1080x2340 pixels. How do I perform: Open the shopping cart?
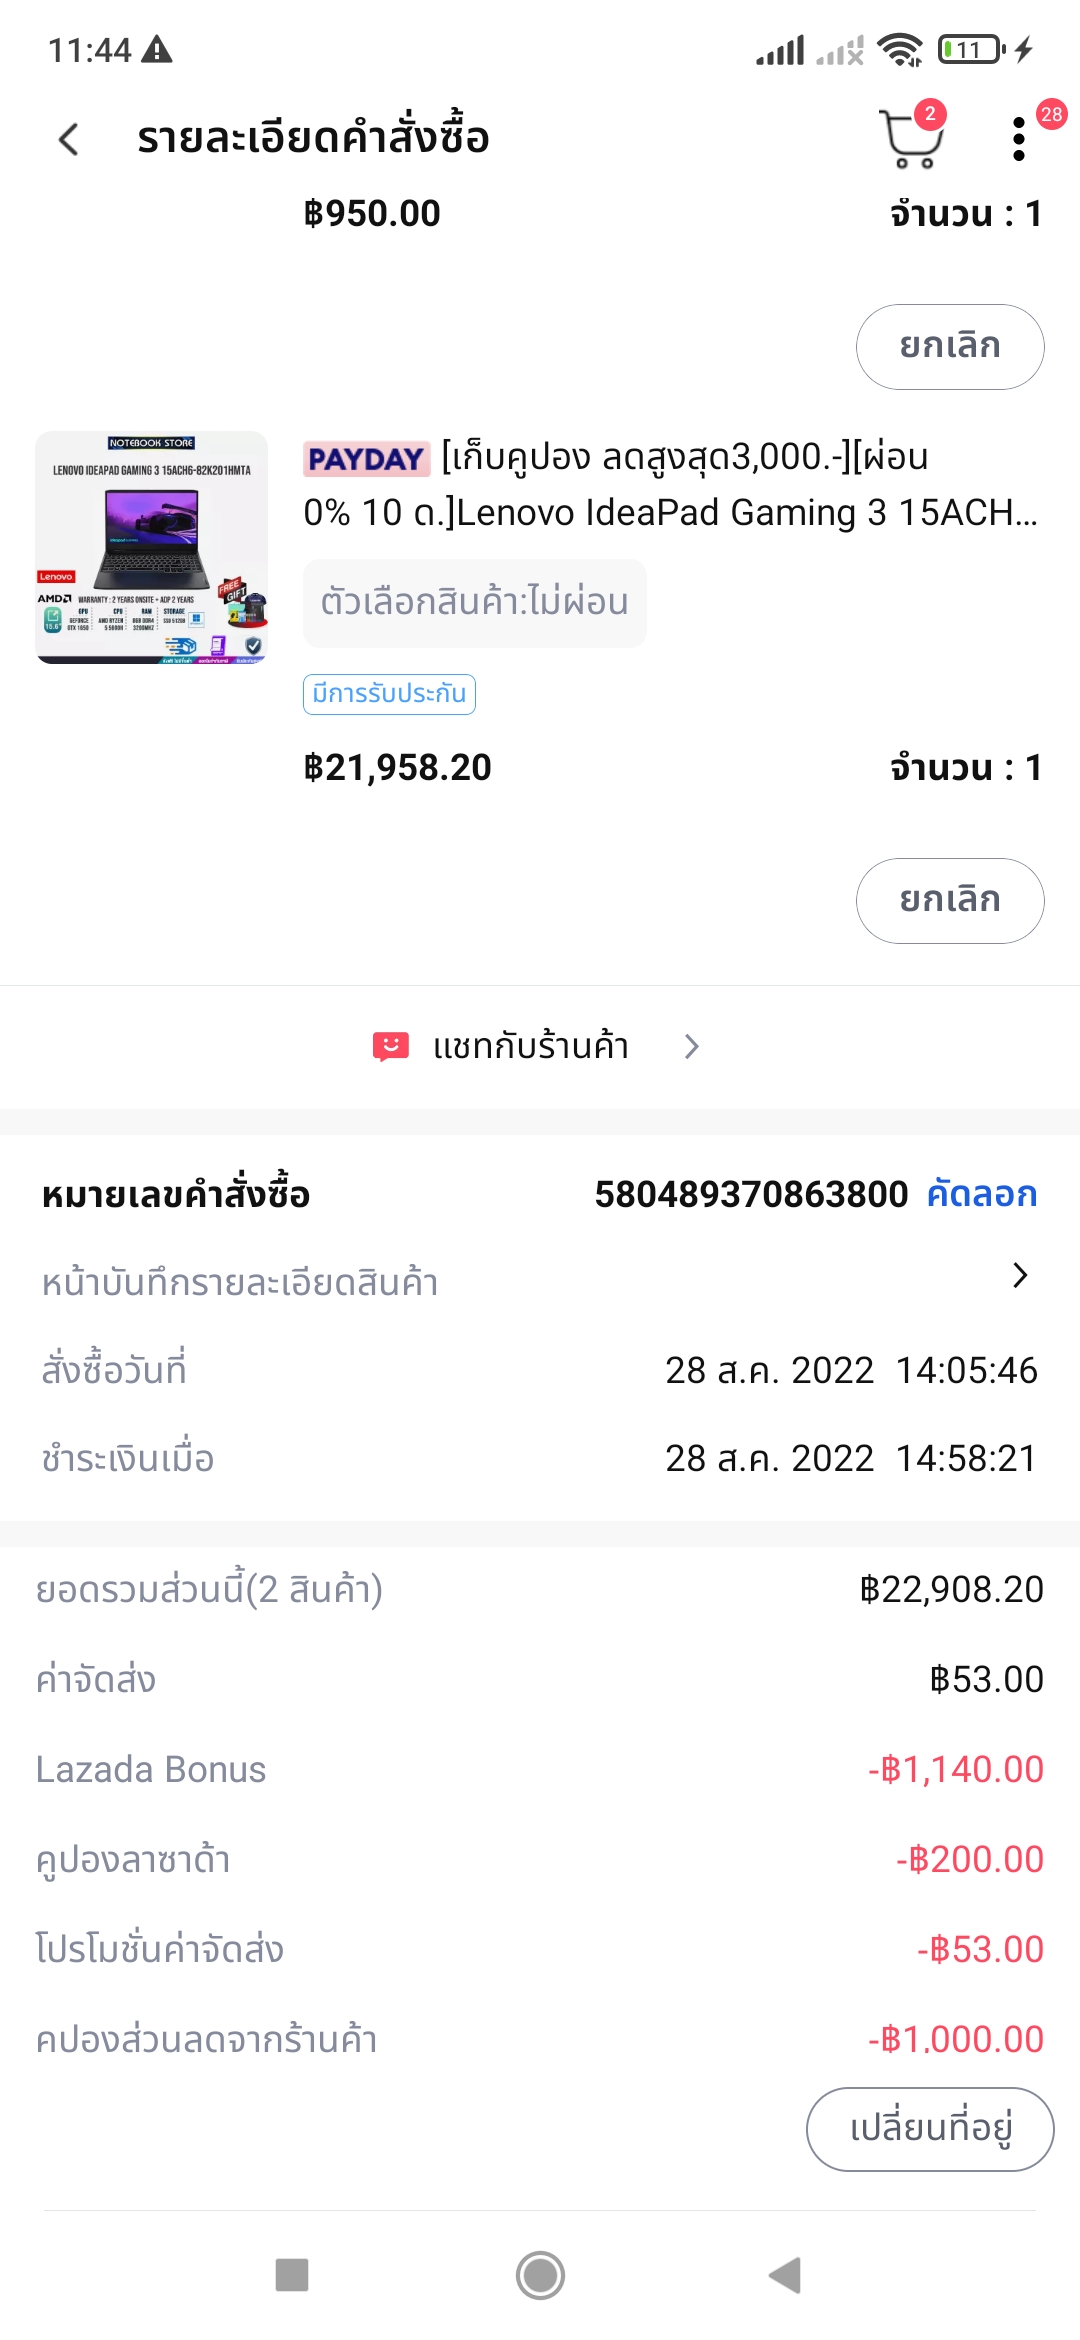coord(910,139)
